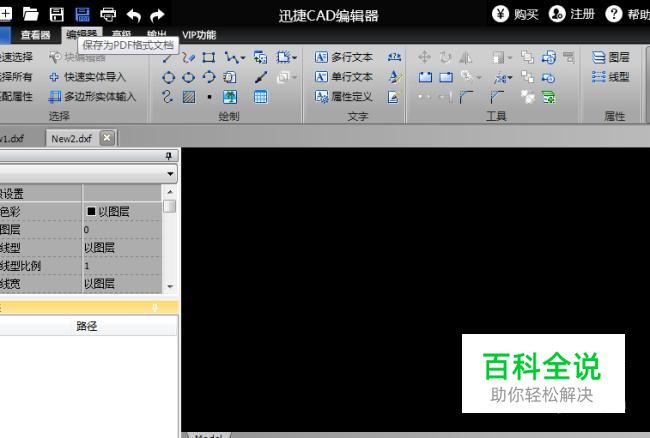Click the 购买 purchase button
The height and width of the screenshot is (438, 650).
[515, 15]
